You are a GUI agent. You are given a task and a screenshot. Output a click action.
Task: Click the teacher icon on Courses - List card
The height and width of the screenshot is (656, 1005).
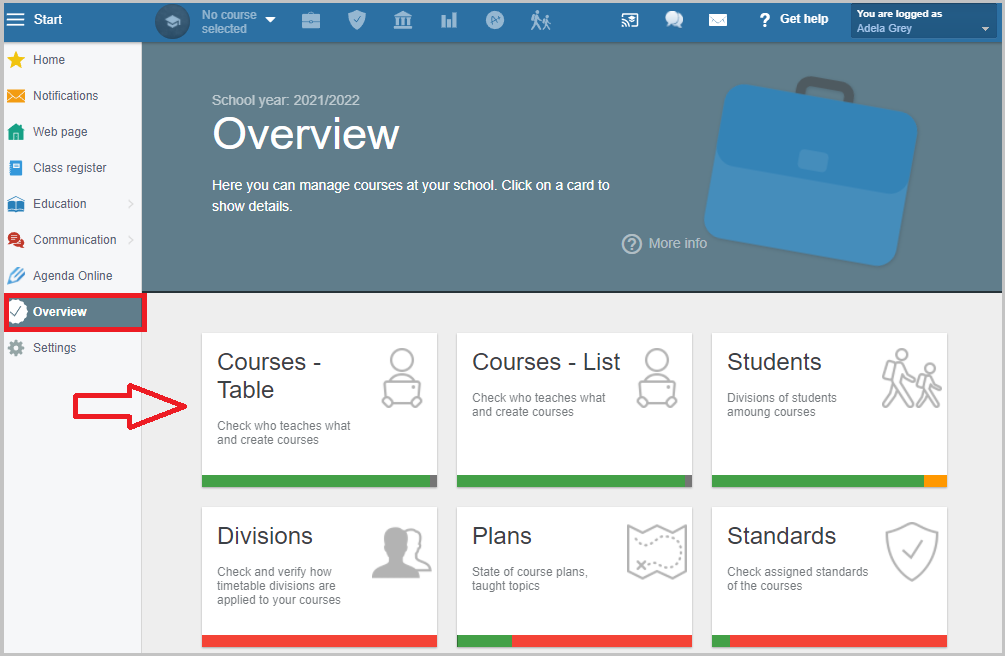point(657,378)
